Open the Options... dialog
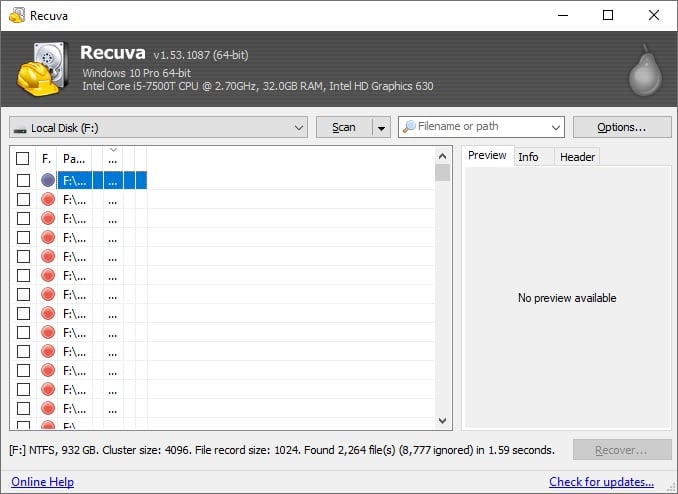Screen dimensions: 678x494 pos(622,127)
